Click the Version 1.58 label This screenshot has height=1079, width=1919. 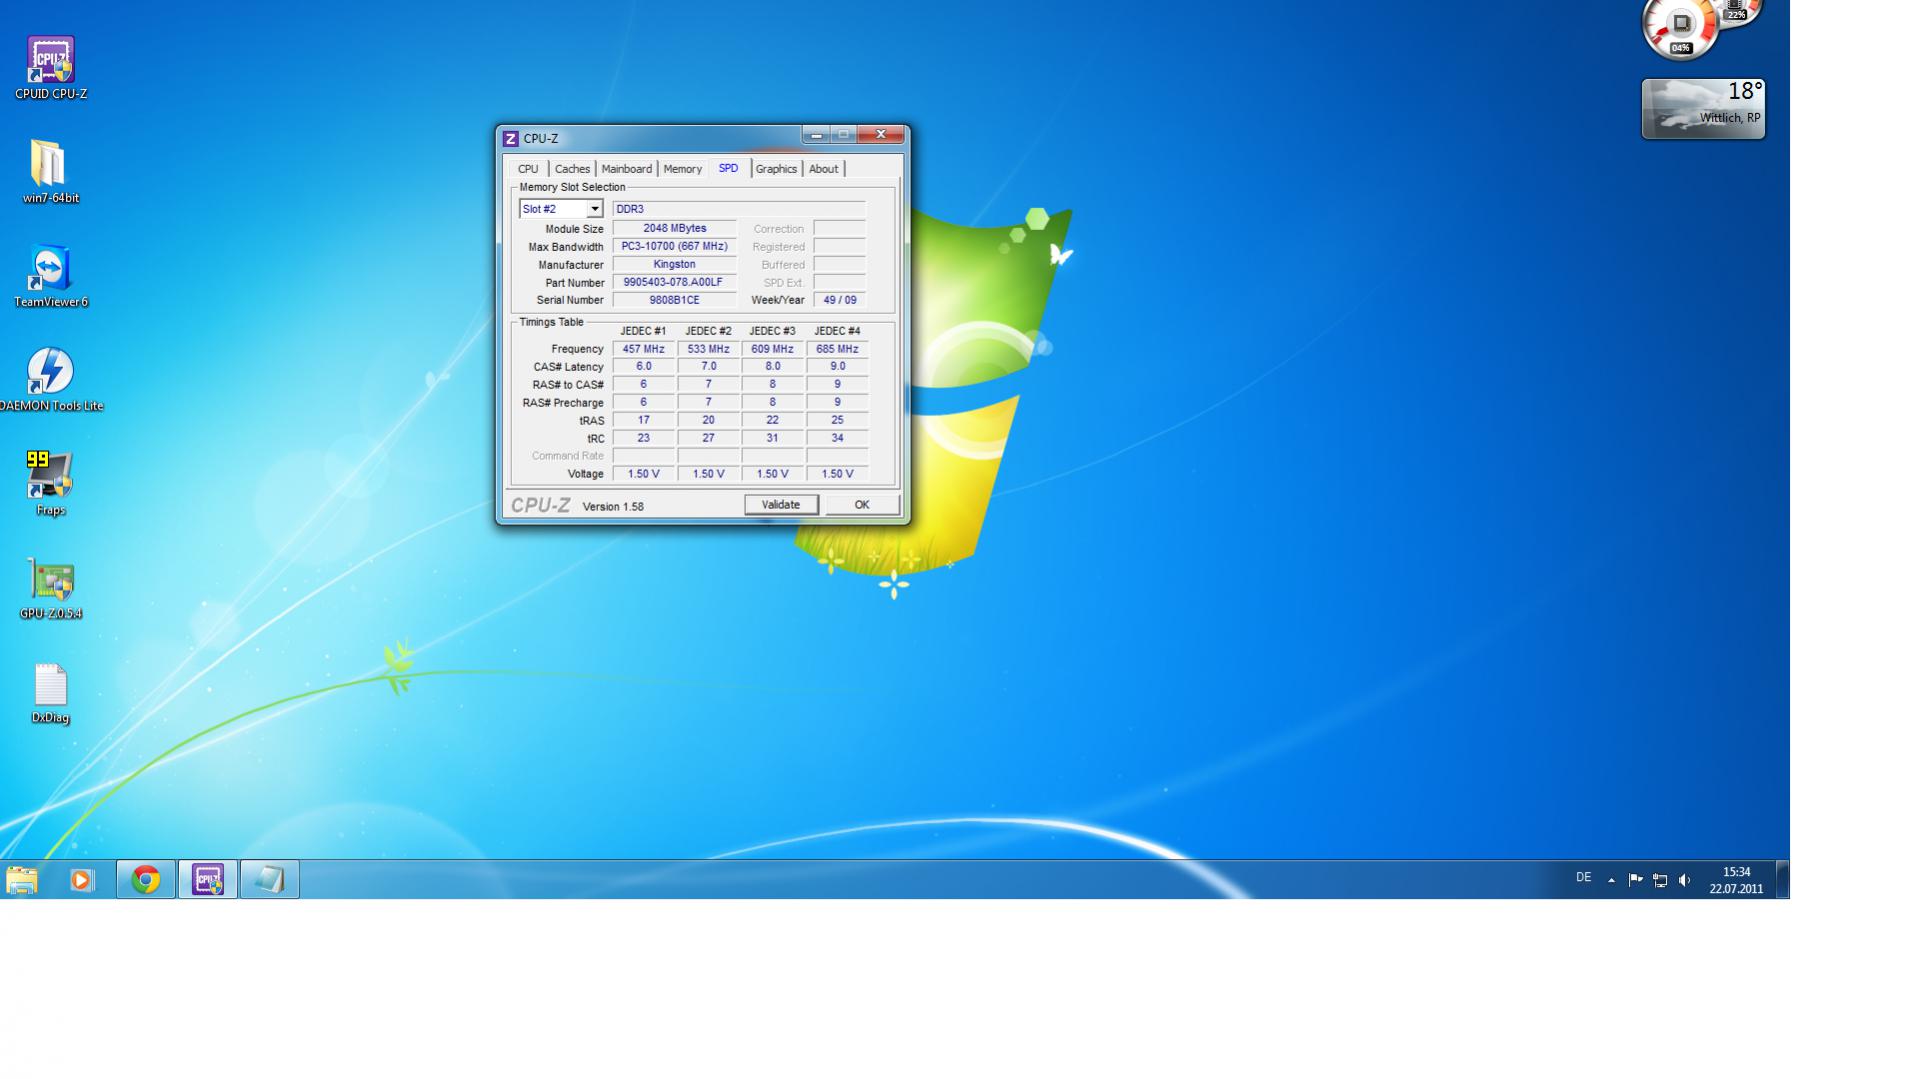613,507
